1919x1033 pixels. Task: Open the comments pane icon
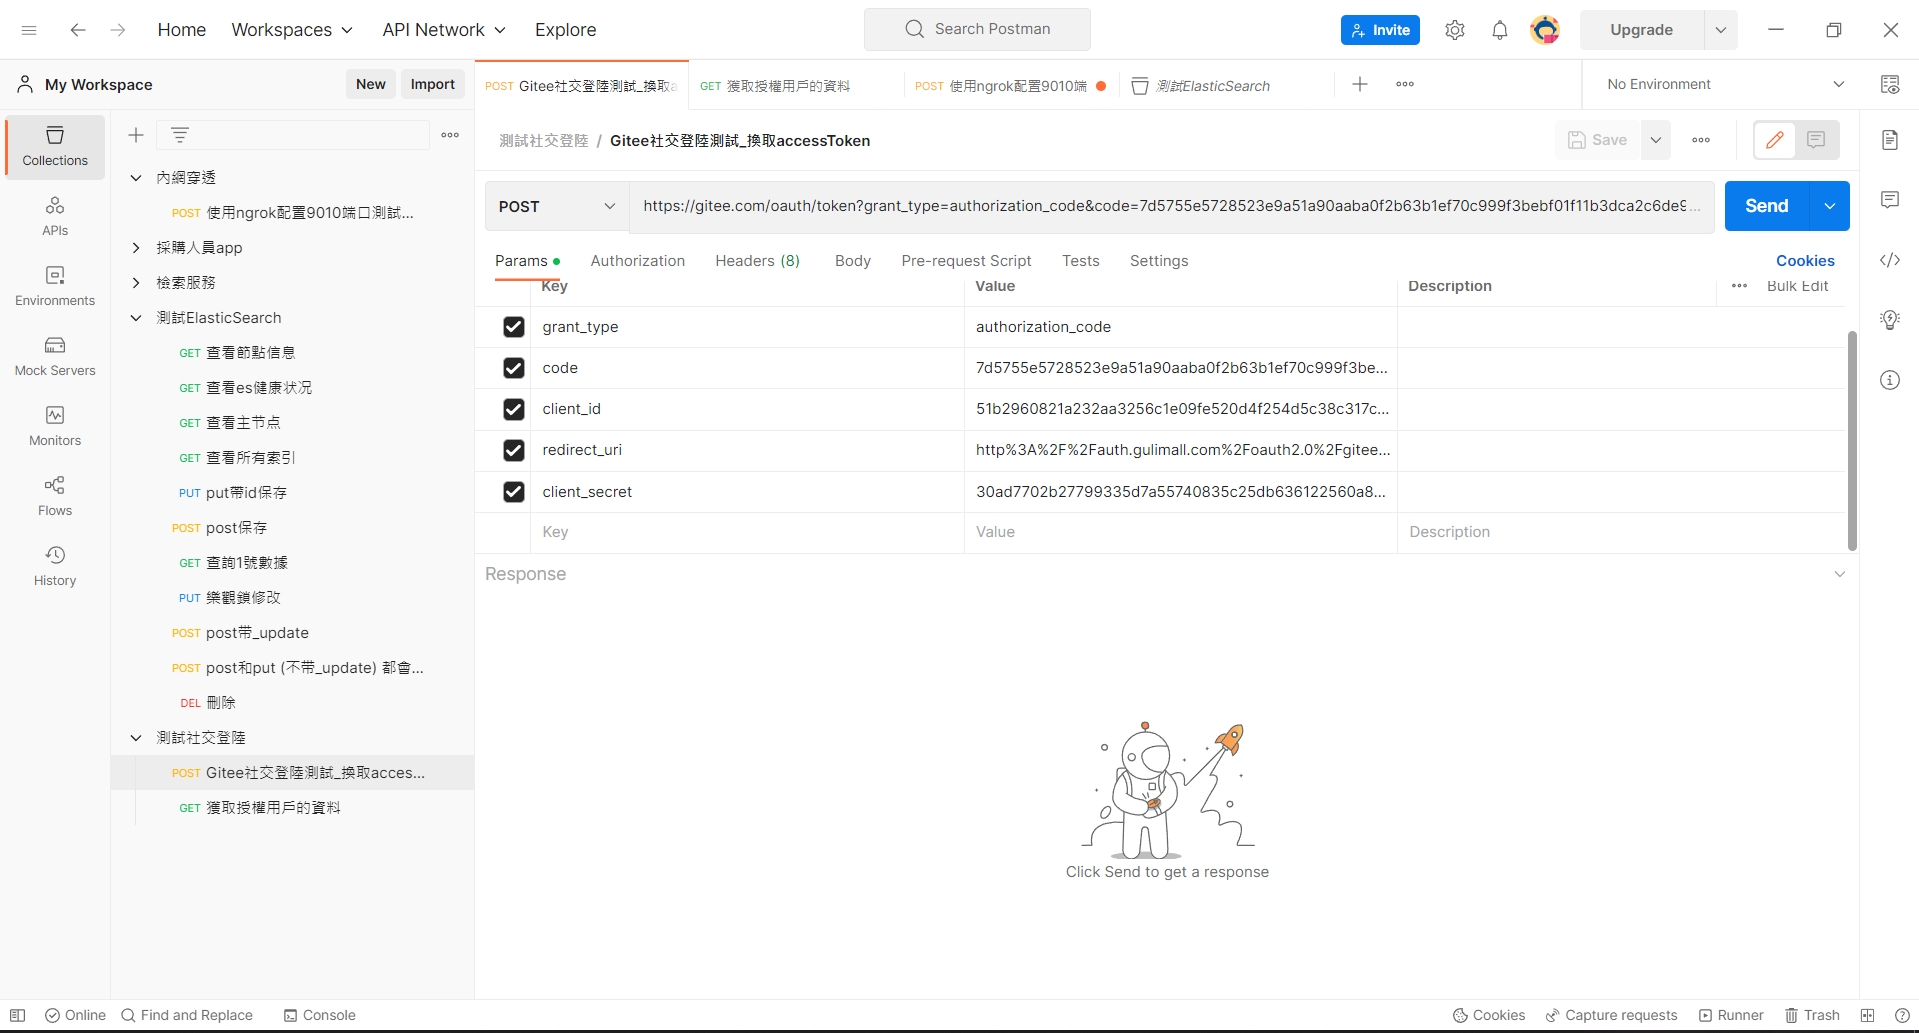pyautogui.click(x=1890, y=200)
